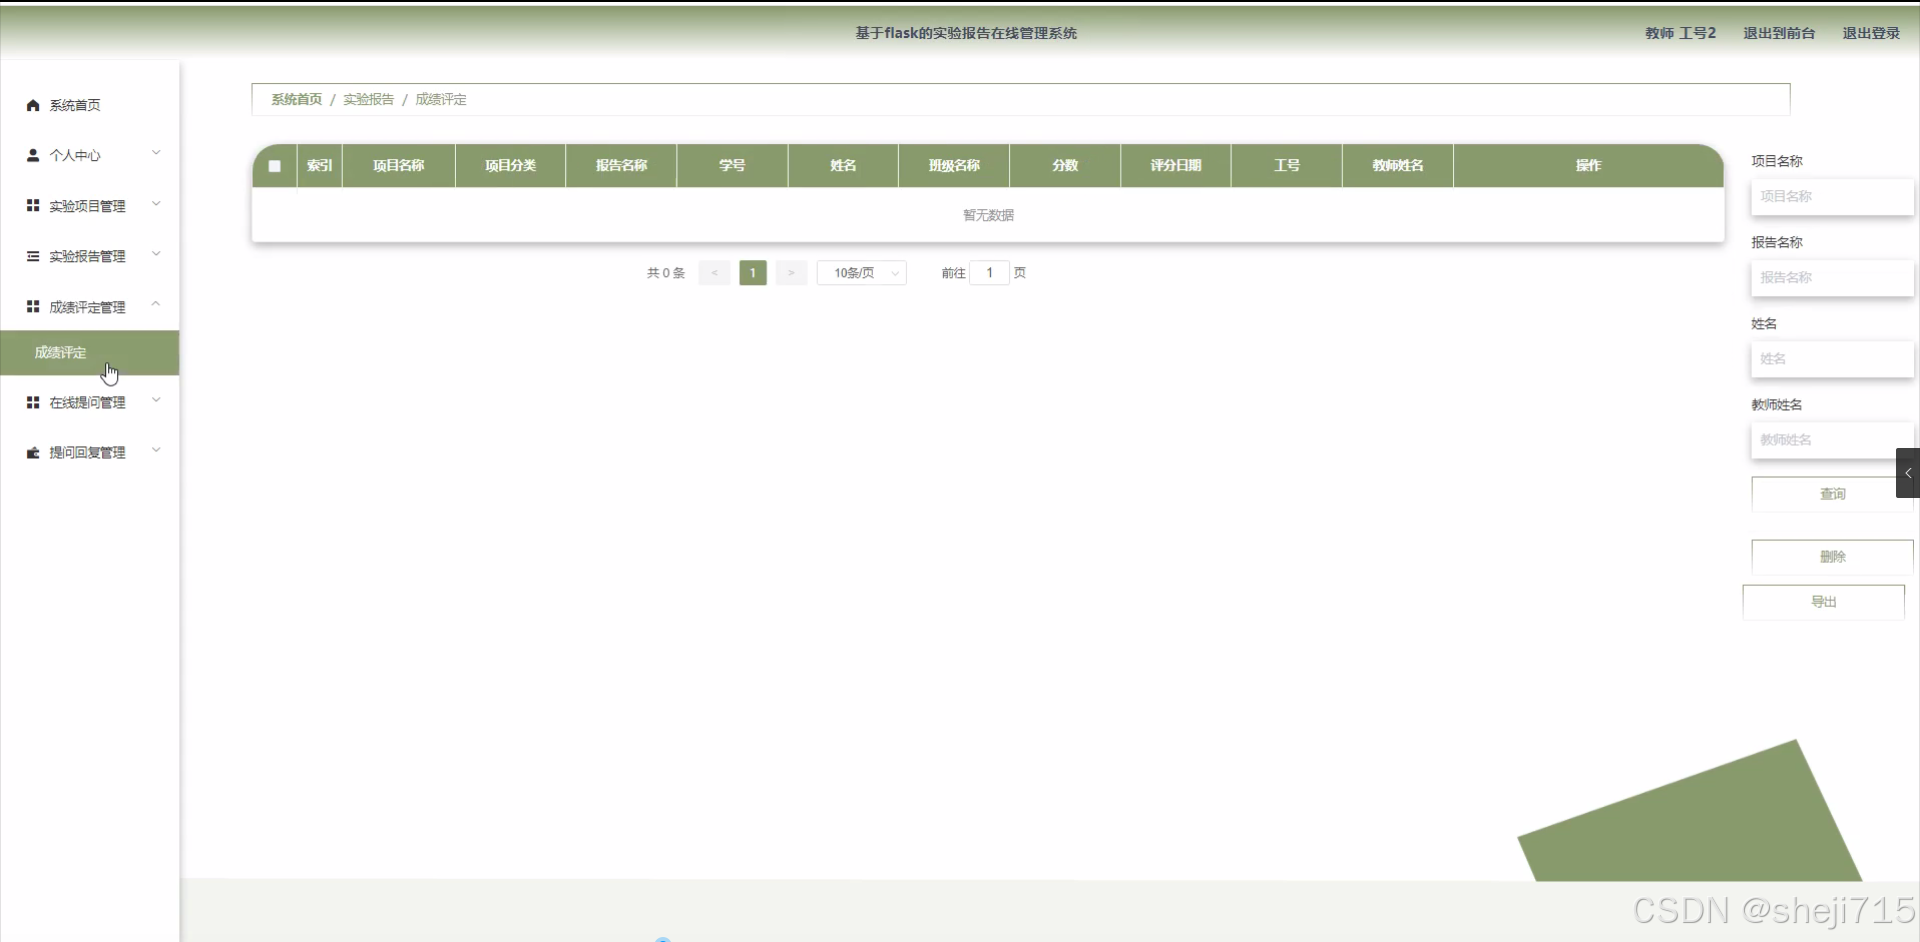Click the 评分日期 column header

(1176, 166)
